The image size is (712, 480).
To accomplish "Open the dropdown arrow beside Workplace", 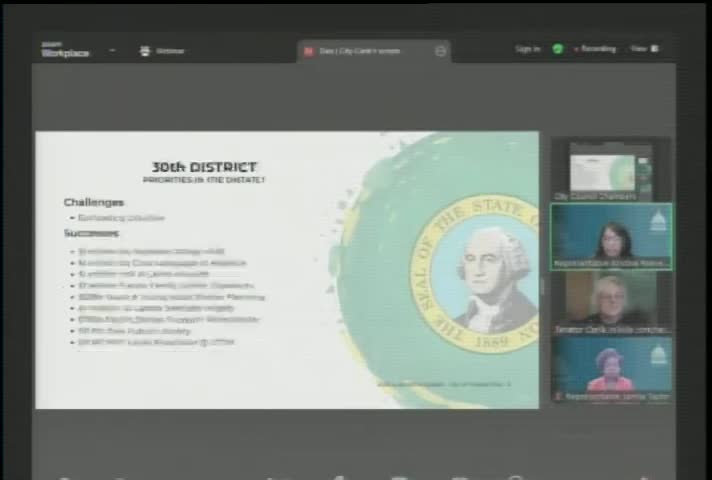I will point(112,50).
